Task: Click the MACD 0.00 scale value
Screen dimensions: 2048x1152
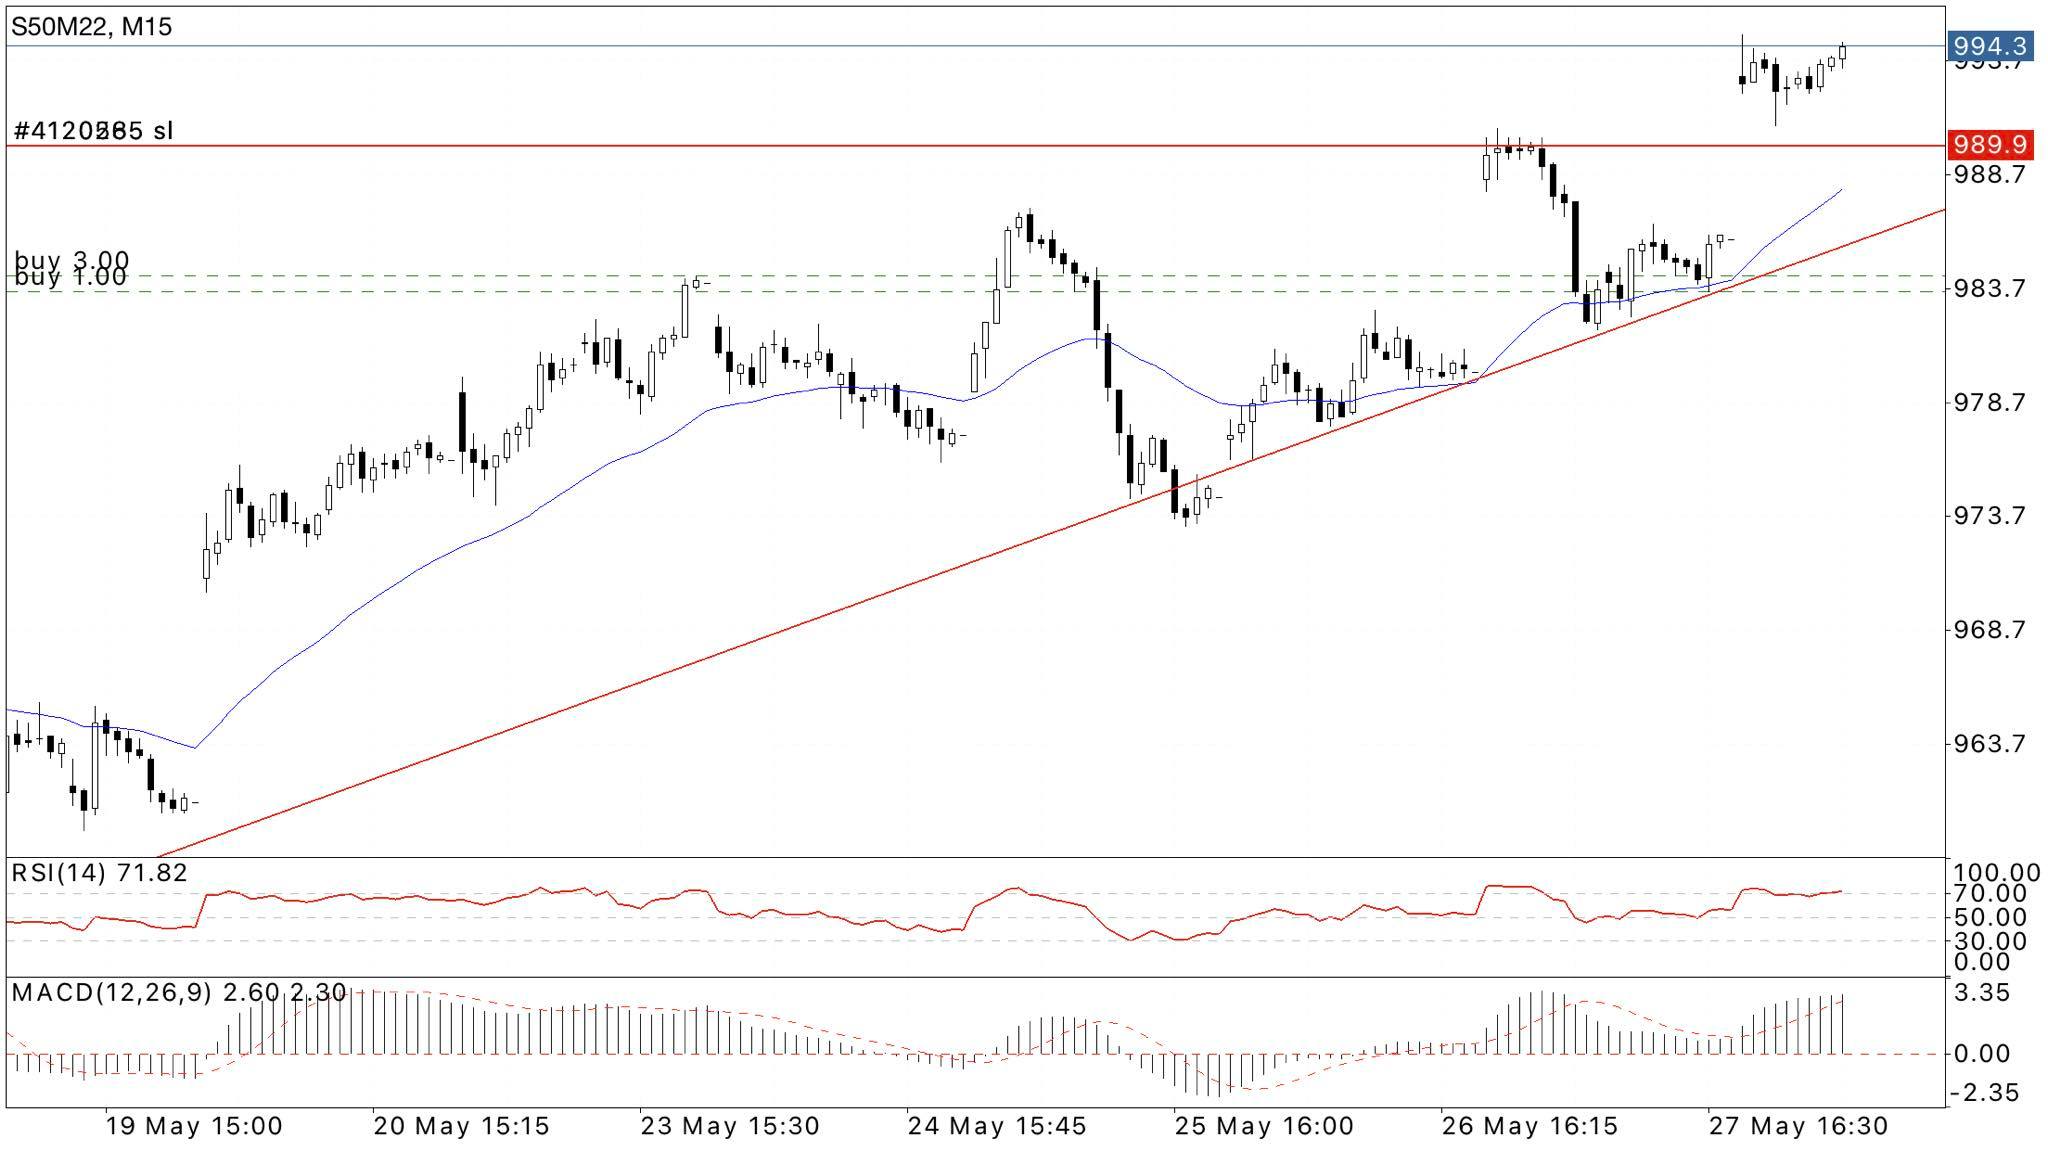Action: pos(1983,1053)
